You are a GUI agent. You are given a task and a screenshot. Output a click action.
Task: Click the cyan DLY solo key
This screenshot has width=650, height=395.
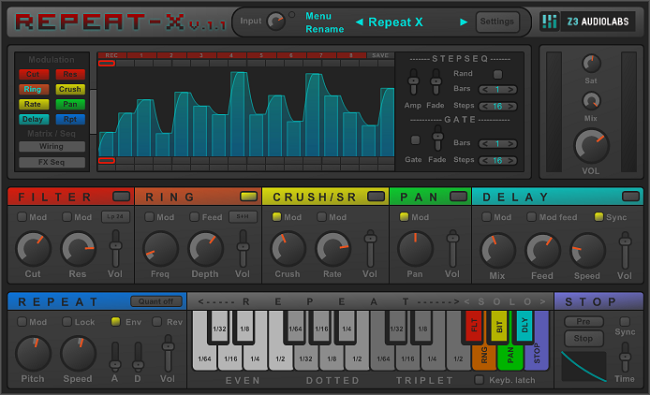click(x=524, y=326)
